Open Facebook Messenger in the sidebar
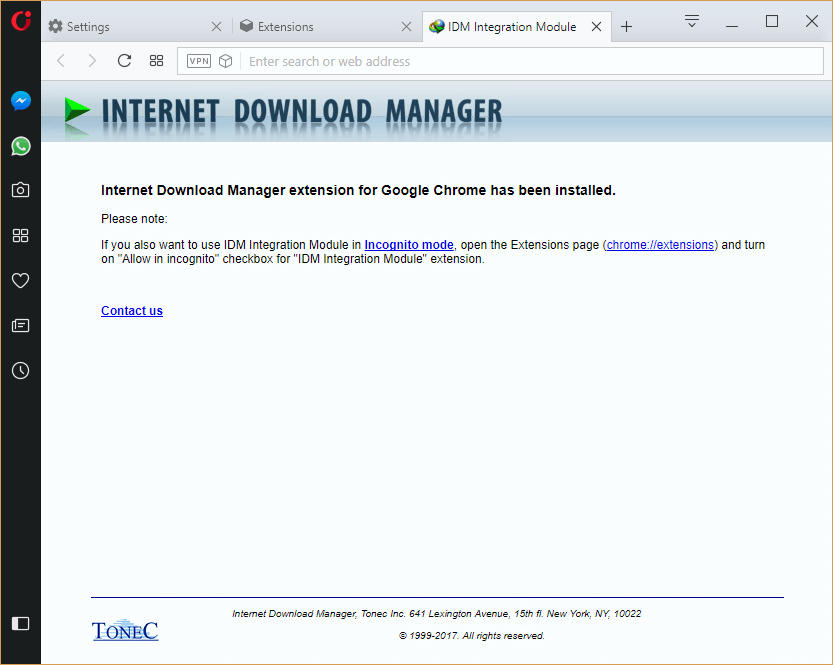833x665 pixels. (21, 101)
